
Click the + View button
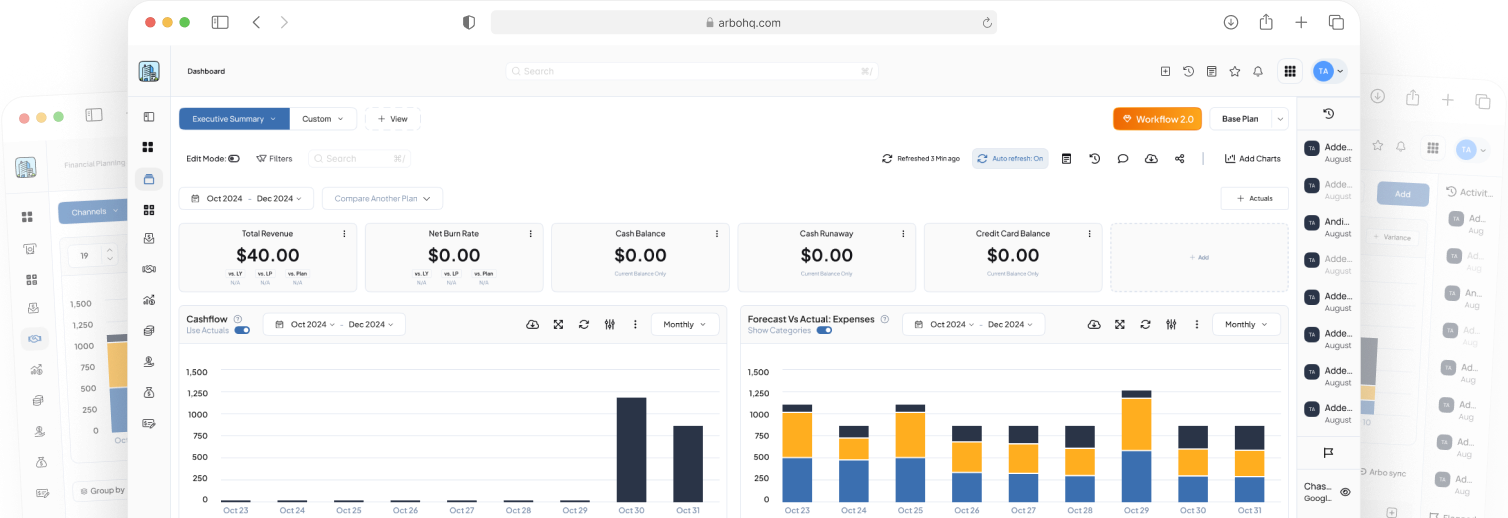(392, 119)
